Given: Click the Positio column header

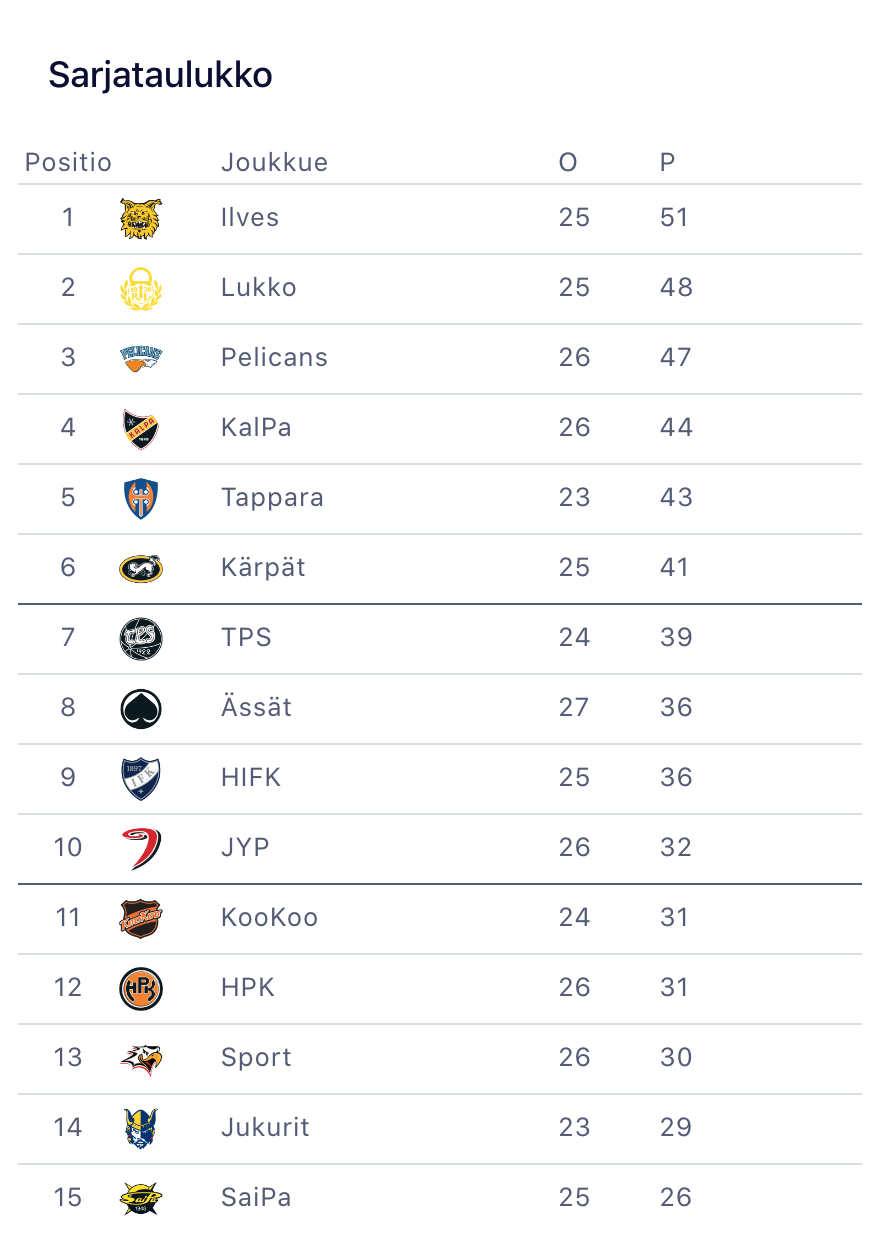Looking at the screenshot, I should tap(68, 162).
